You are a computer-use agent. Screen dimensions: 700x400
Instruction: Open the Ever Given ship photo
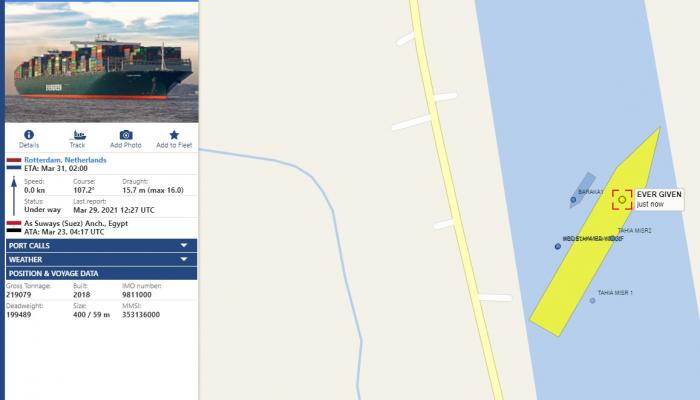tap(102, 62)
